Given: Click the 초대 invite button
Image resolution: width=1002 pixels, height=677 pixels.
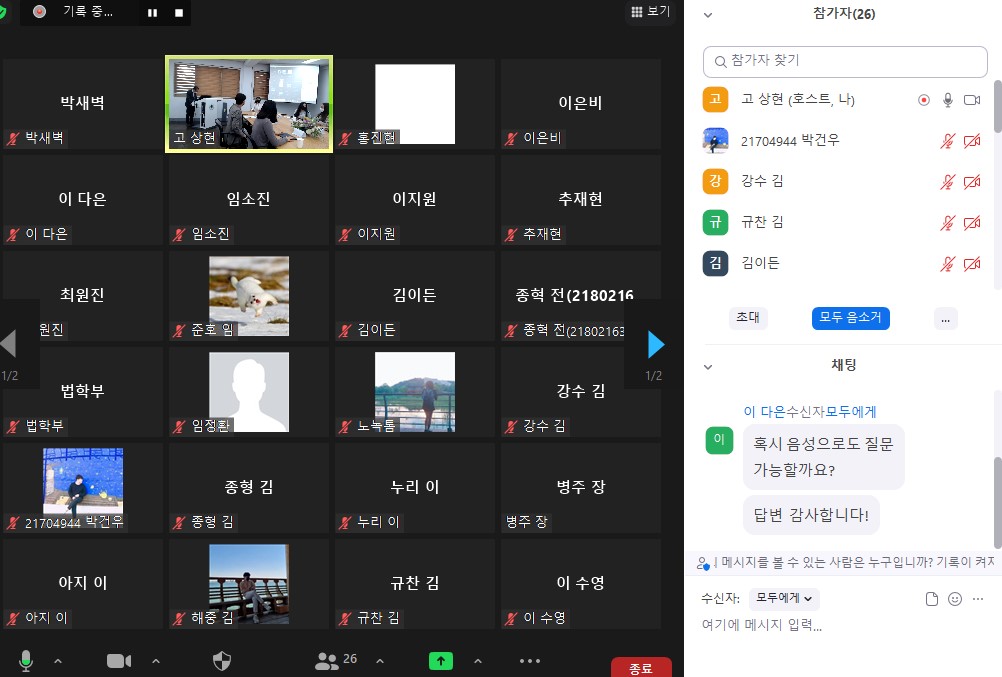Looking at the screenshot, I should 748,318.
